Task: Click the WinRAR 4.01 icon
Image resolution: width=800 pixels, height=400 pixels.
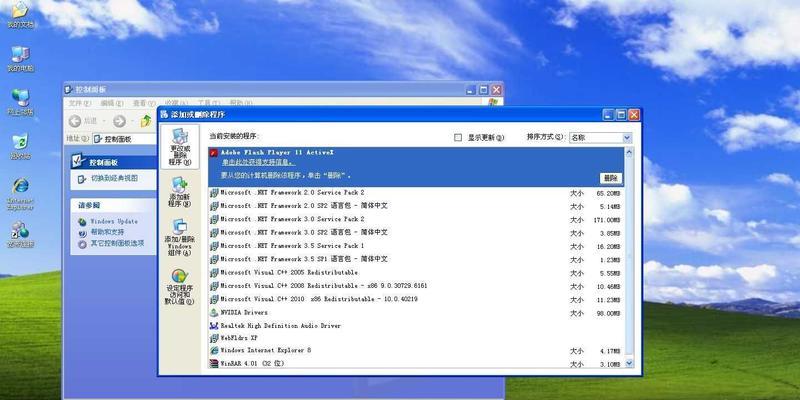Action: point(214,363)
